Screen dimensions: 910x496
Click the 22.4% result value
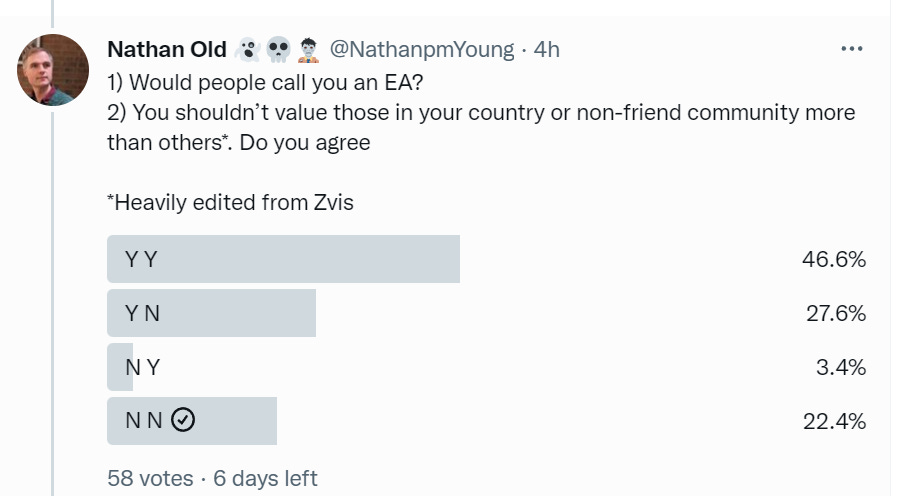(835, 422)
